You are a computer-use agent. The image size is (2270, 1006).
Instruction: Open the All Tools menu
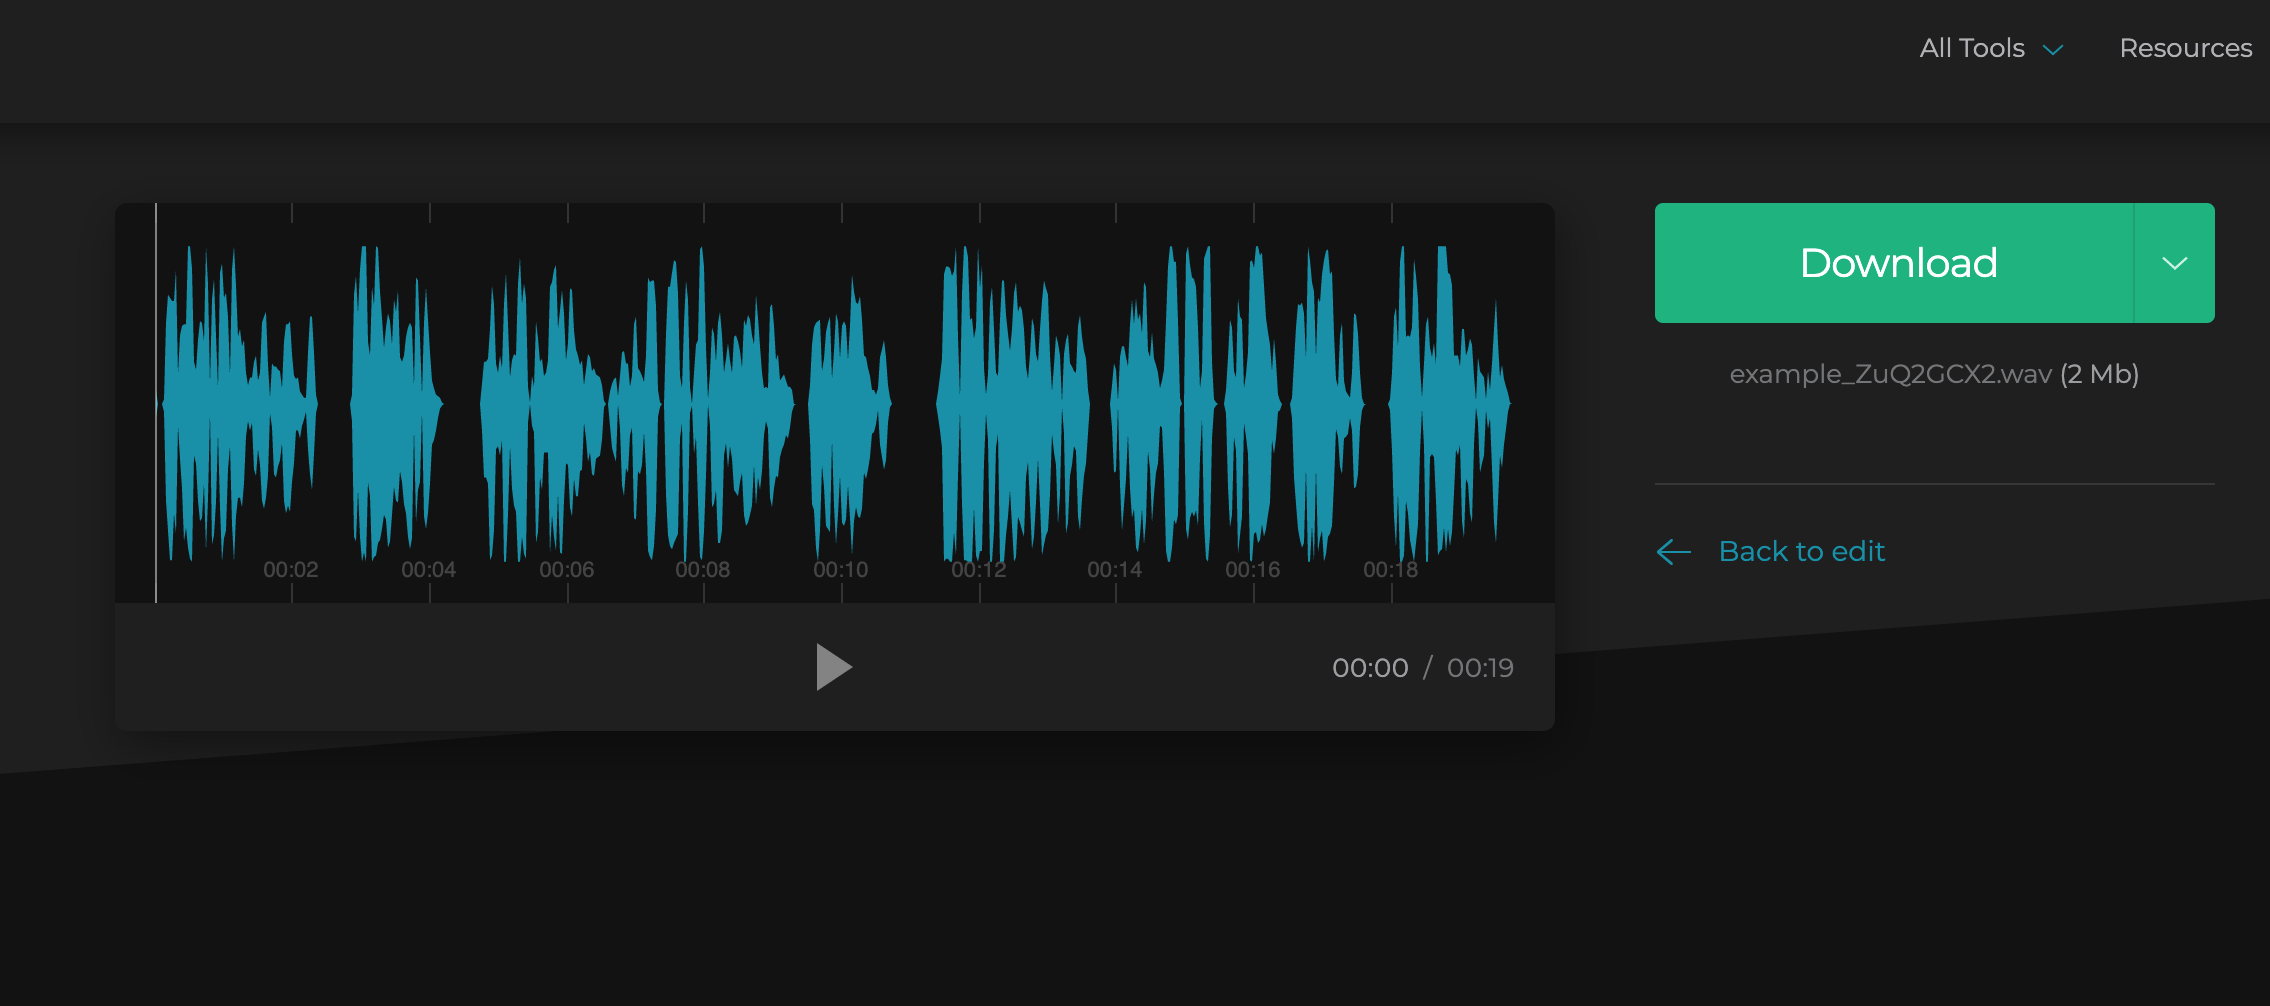[x=1991, y=48]
